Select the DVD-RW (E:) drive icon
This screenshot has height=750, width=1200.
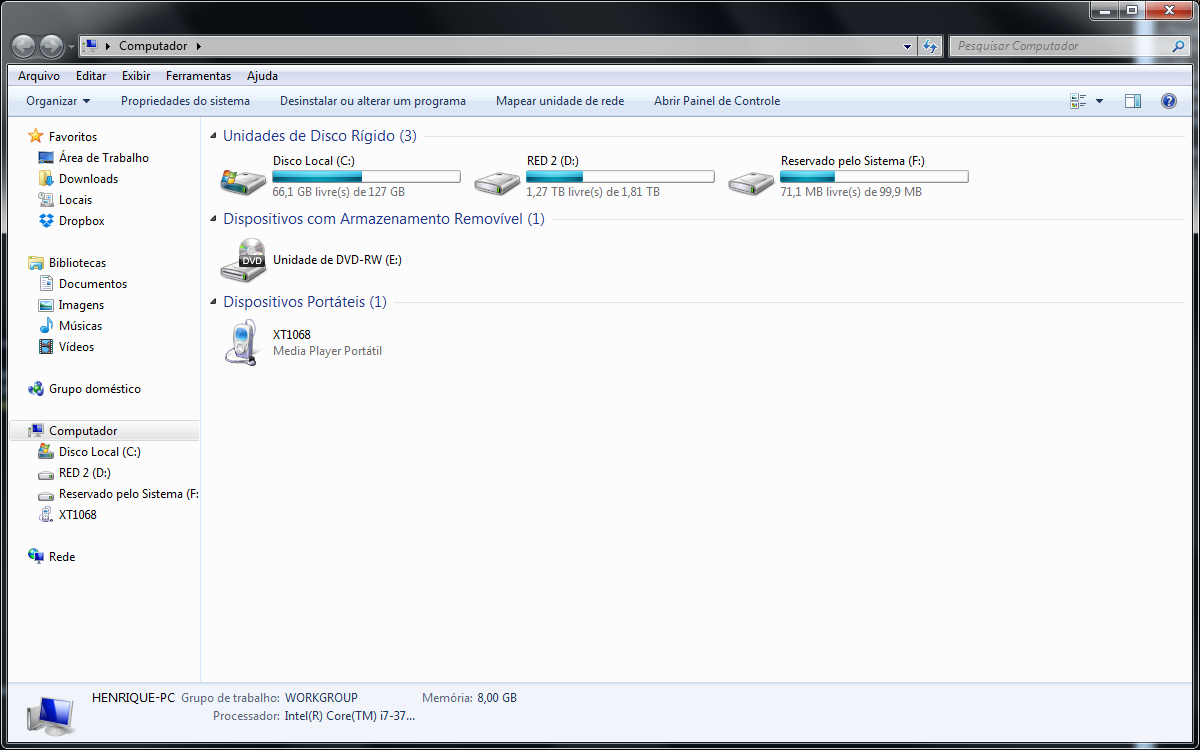pos(243,260)
